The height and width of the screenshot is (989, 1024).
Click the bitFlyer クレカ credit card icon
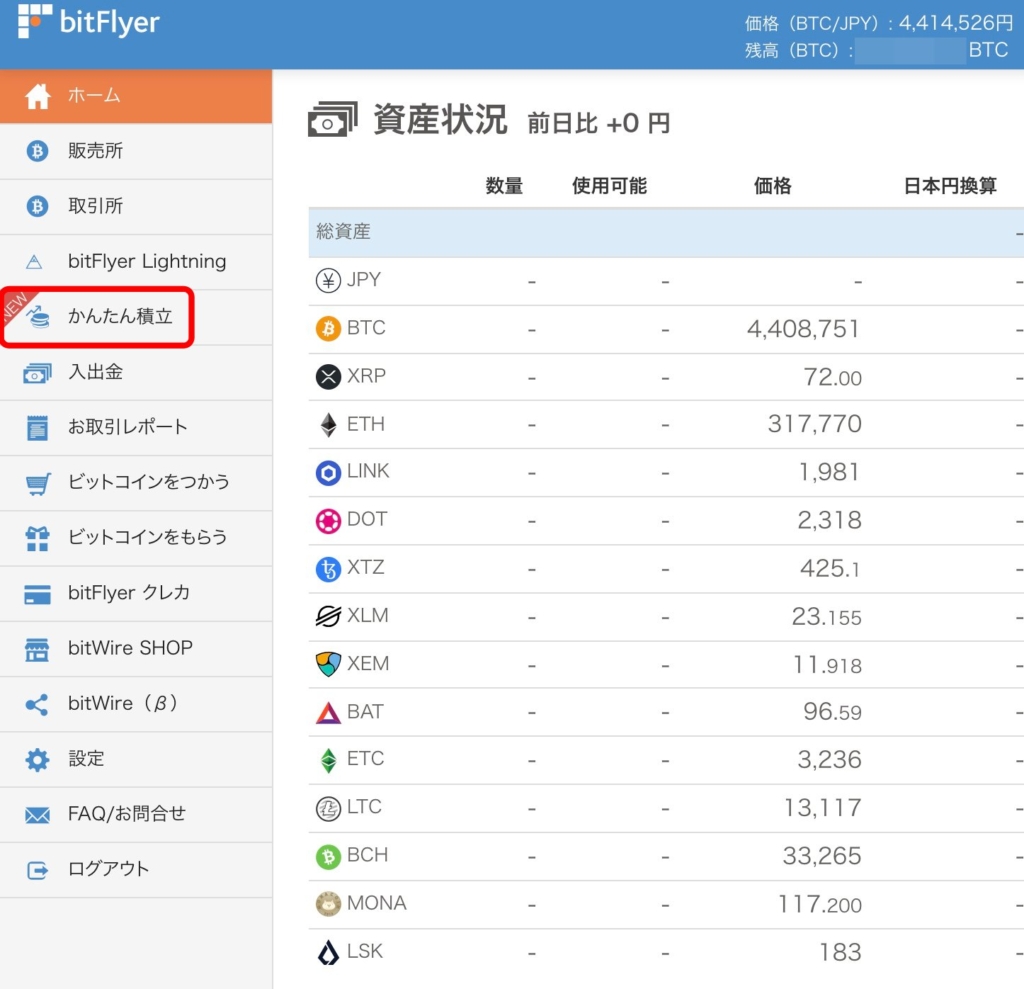coord(38,593)
